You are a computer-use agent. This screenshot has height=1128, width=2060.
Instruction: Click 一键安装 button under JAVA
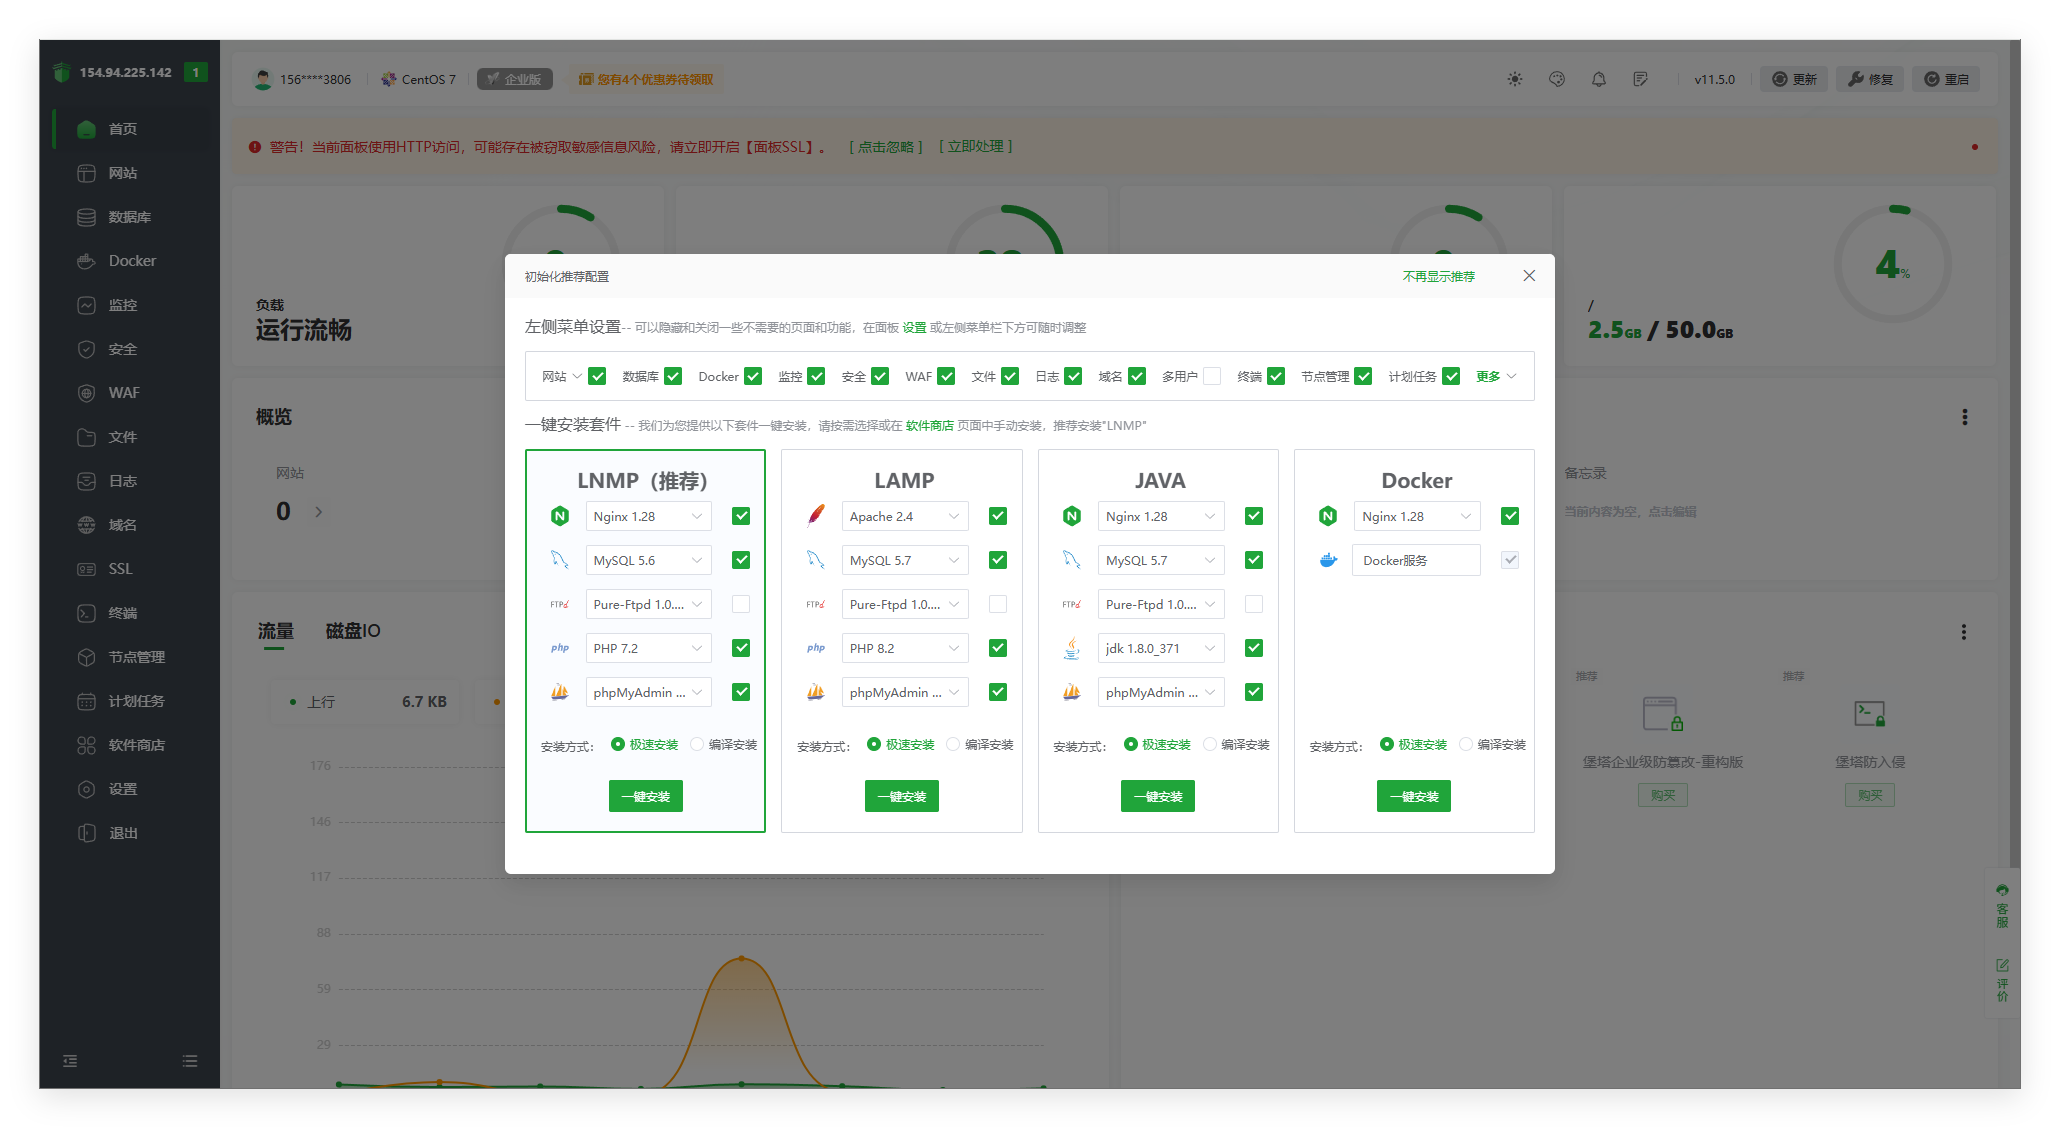pyautogui.click(x=1158, y=796)
